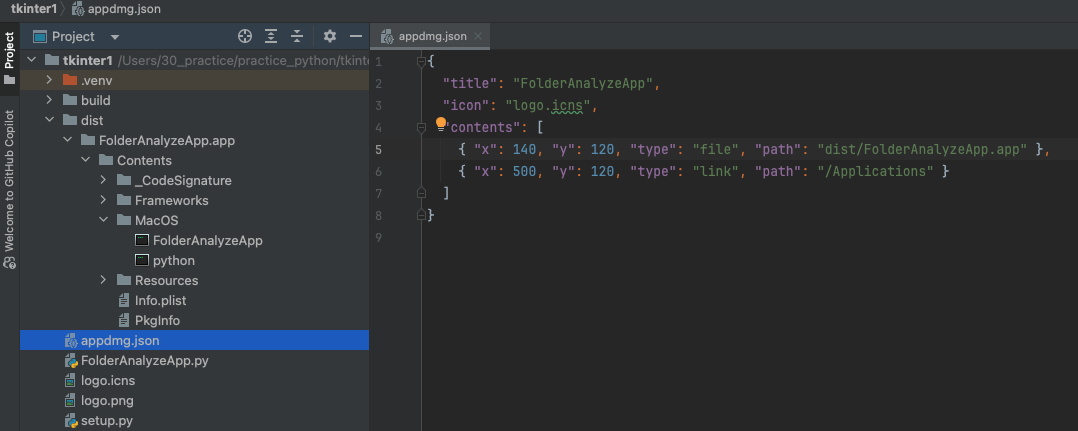Collapse the MacOS folder
This screenshot has height=431, width=1078.
(x=103, y=221)
